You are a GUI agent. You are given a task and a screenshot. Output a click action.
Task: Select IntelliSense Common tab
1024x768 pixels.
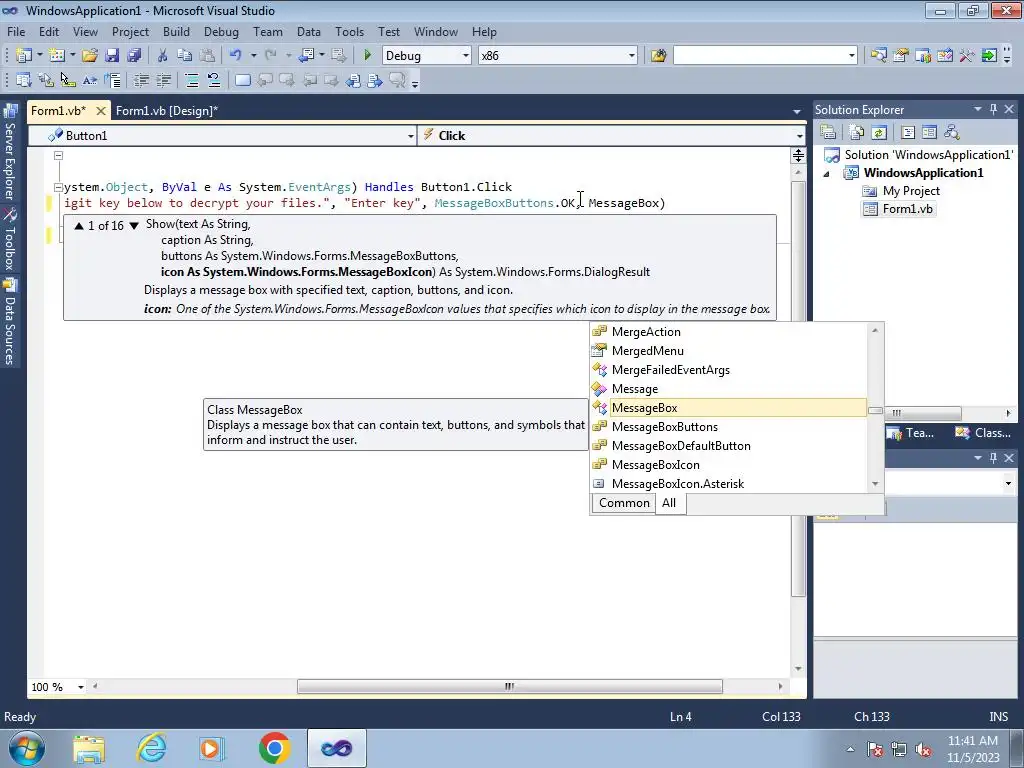pos(624,503)
